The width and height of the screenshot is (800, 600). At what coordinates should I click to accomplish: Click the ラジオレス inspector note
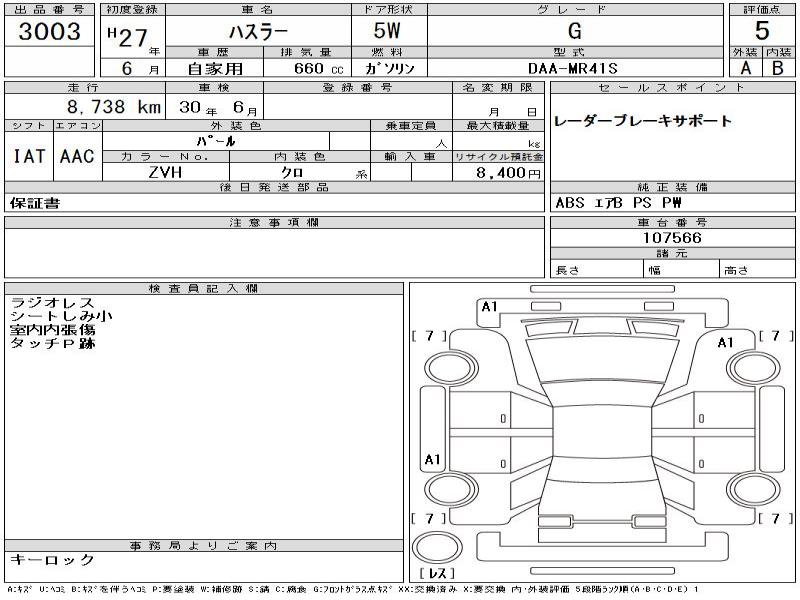click(52, 302)
